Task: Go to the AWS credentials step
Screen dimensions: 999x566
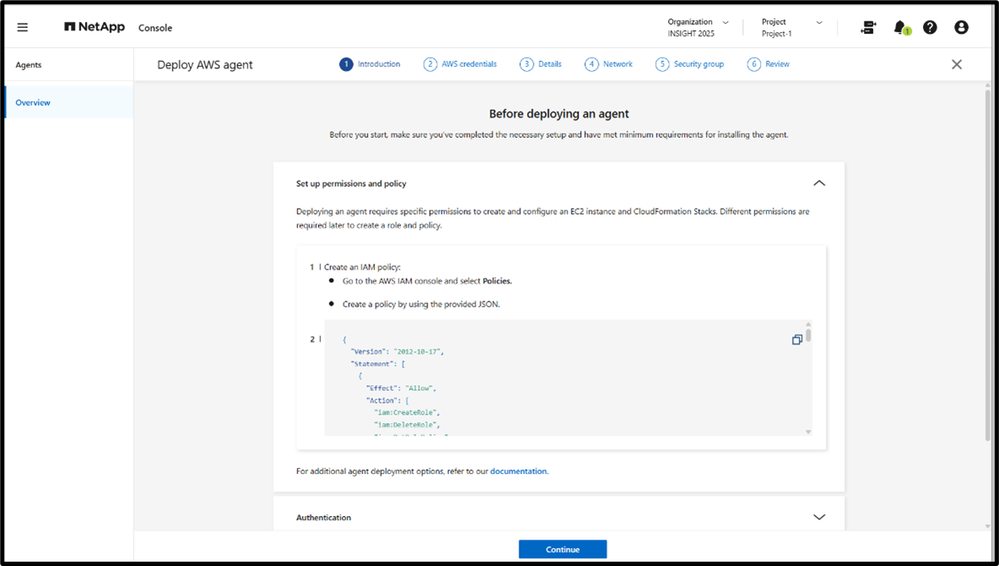Action: point(460,64)
